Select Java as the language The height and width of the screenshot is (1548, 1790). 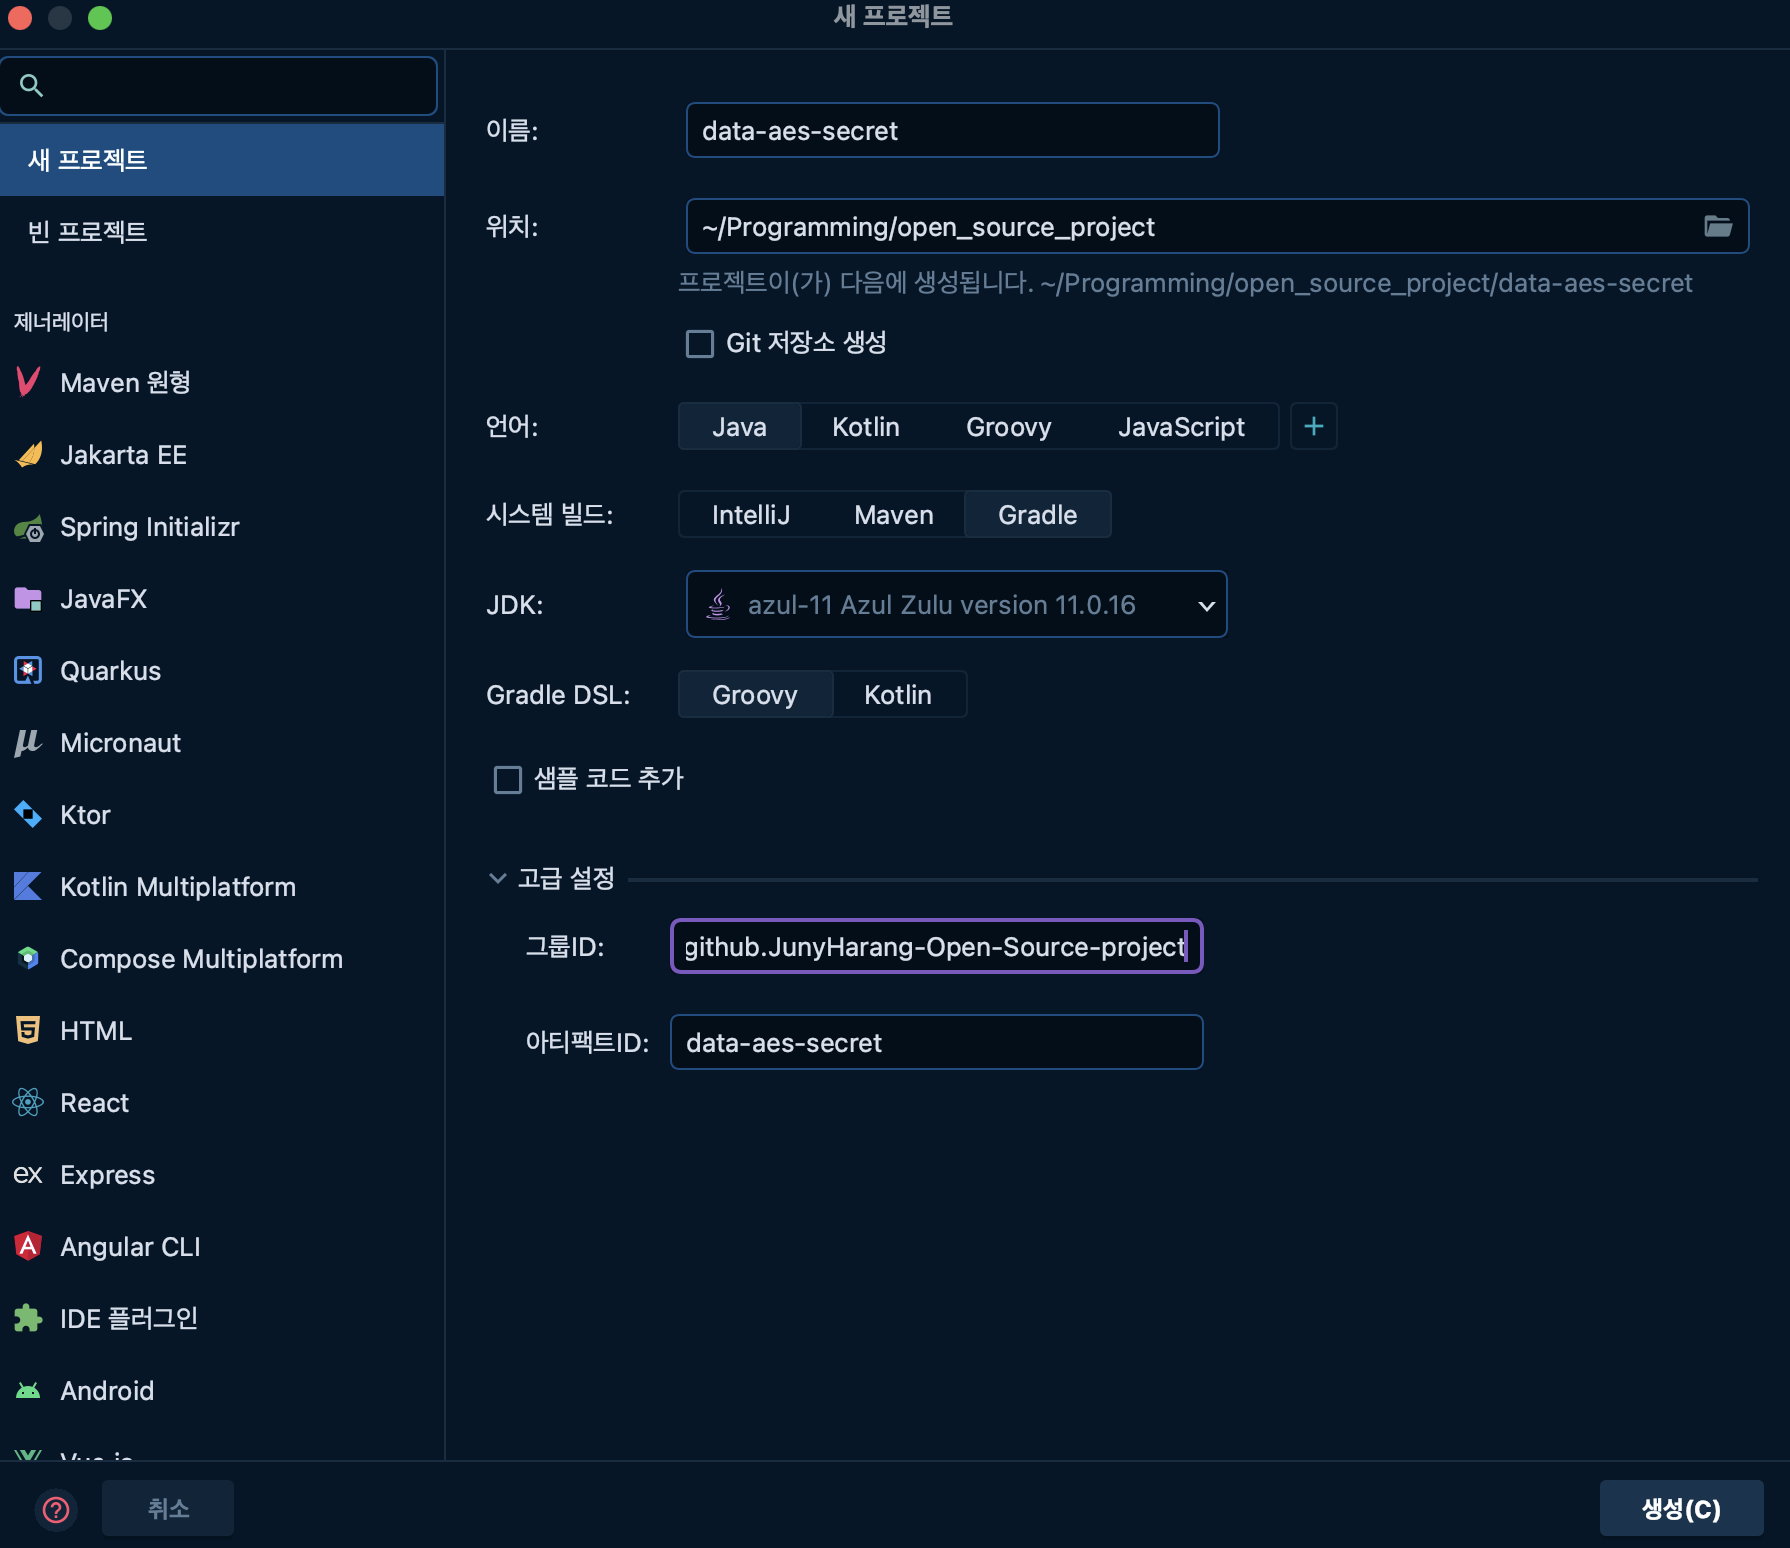740,427
